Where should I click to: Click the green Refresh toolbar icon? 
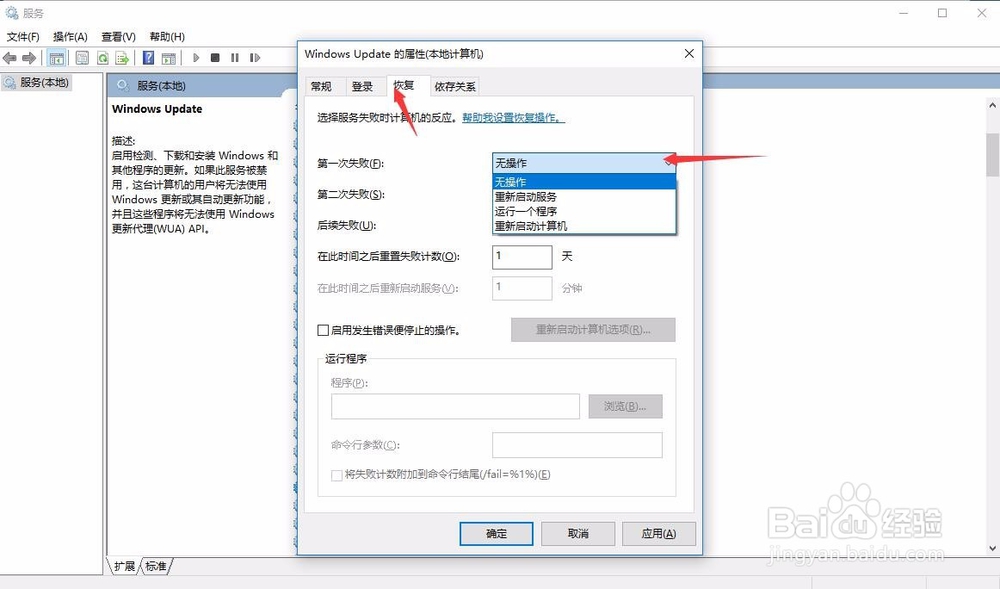coord(102,58)
